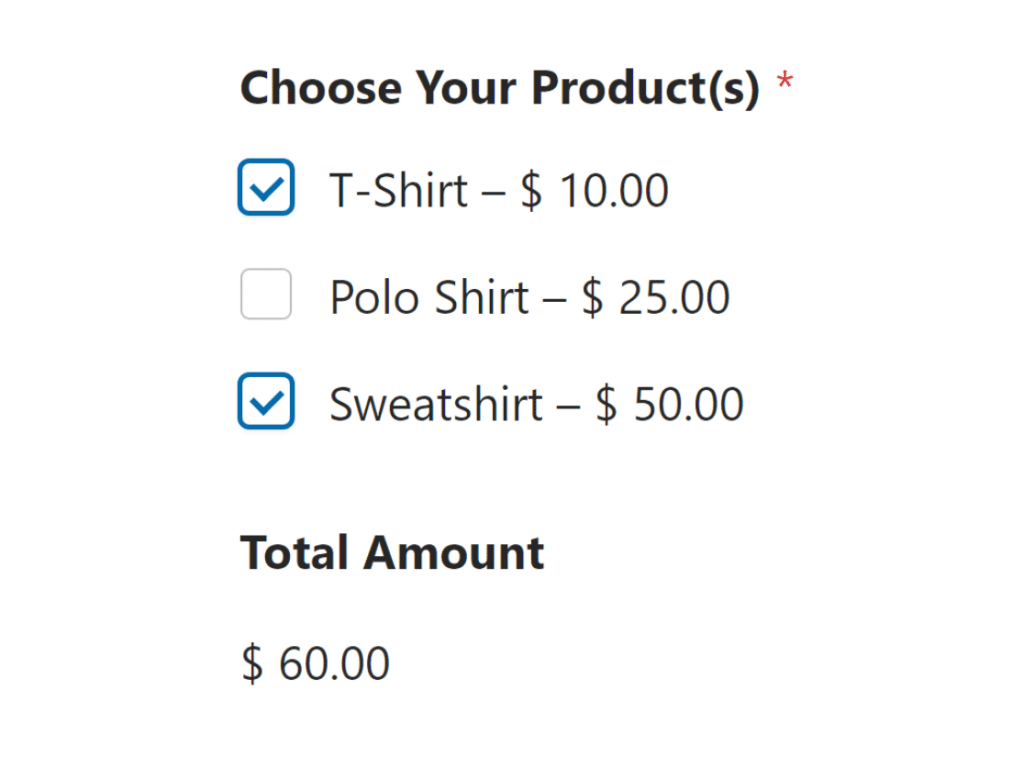Viewport: 1024px width, 768px height.
Task: Select the T-Shirt – $ 10.00 label
Action: pyautogui.click(x=499, y=189)
